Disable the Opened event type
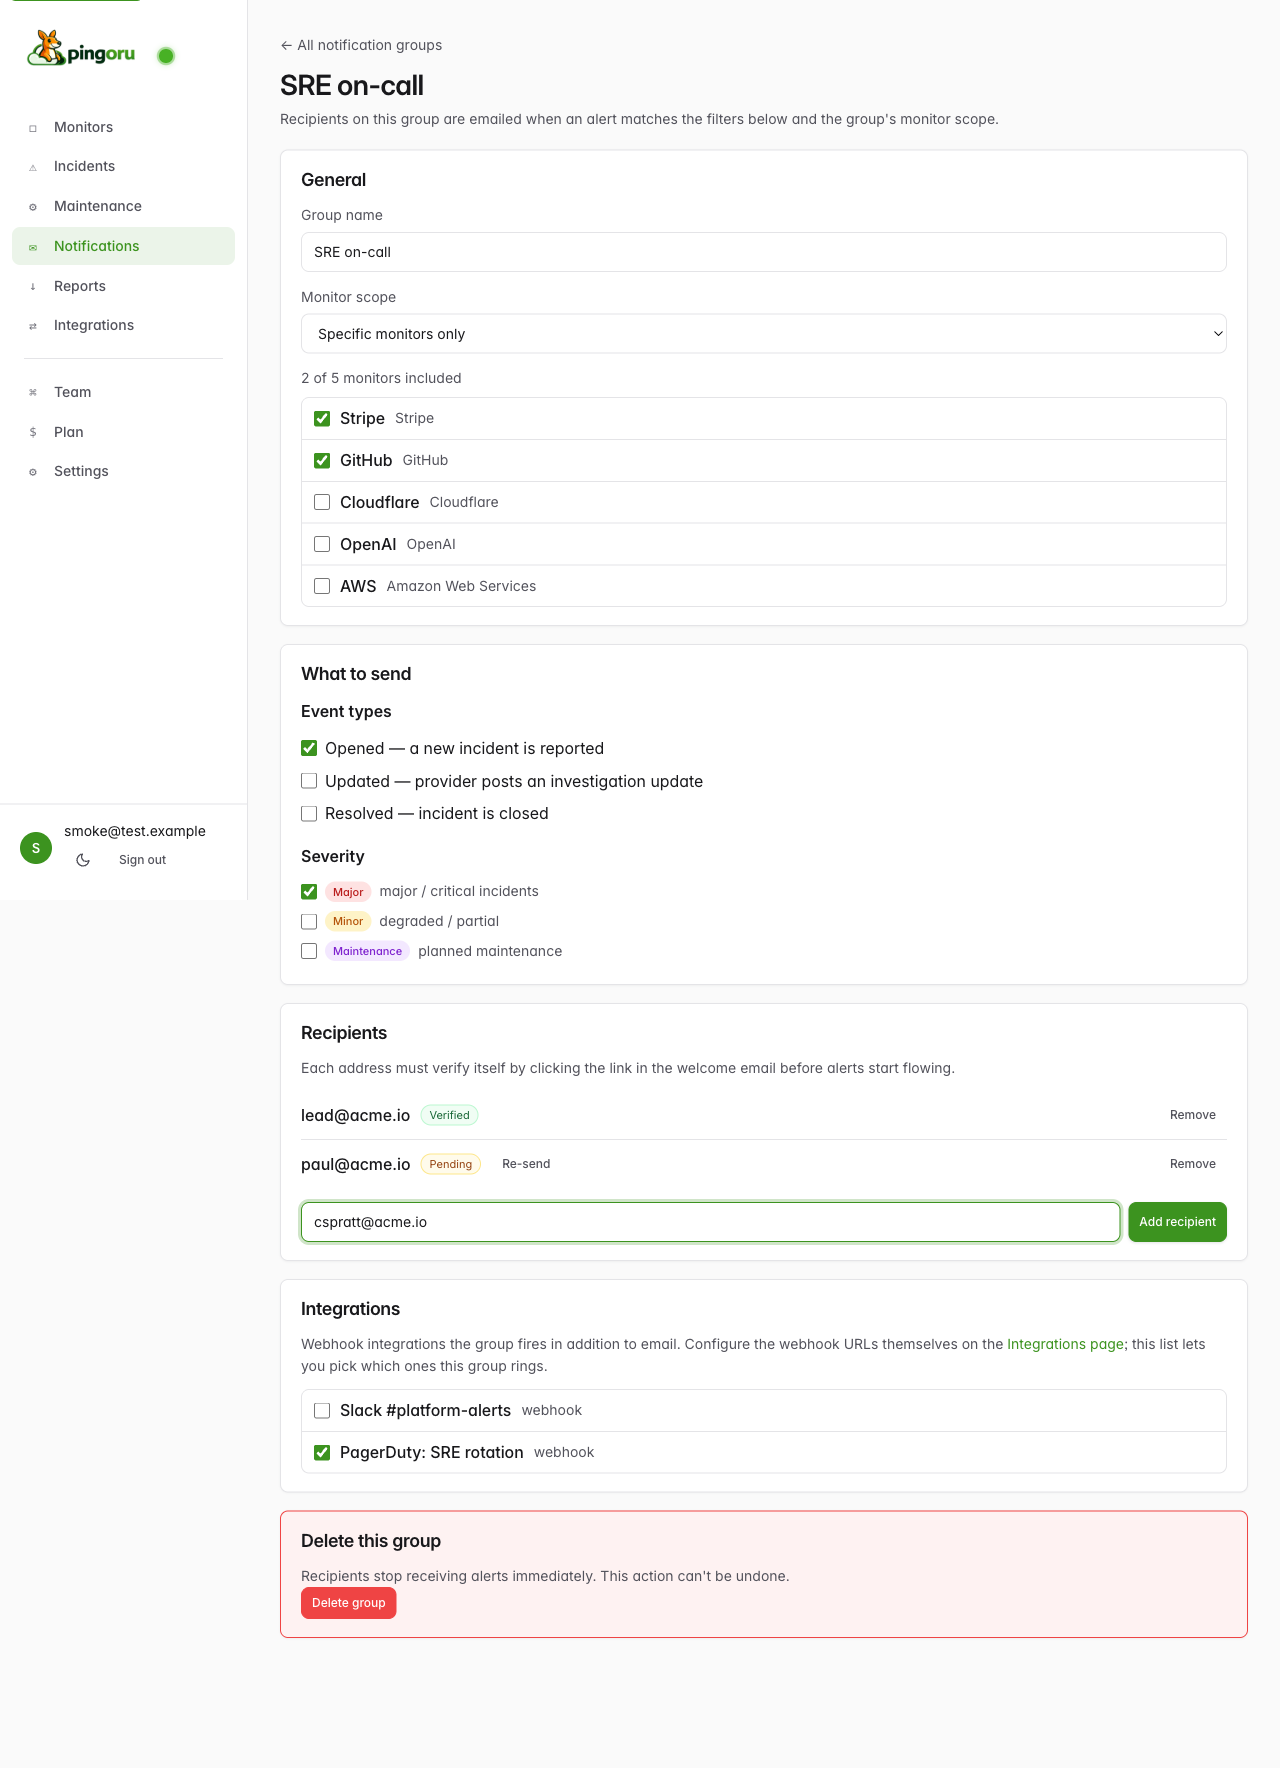 coord(309,748)
